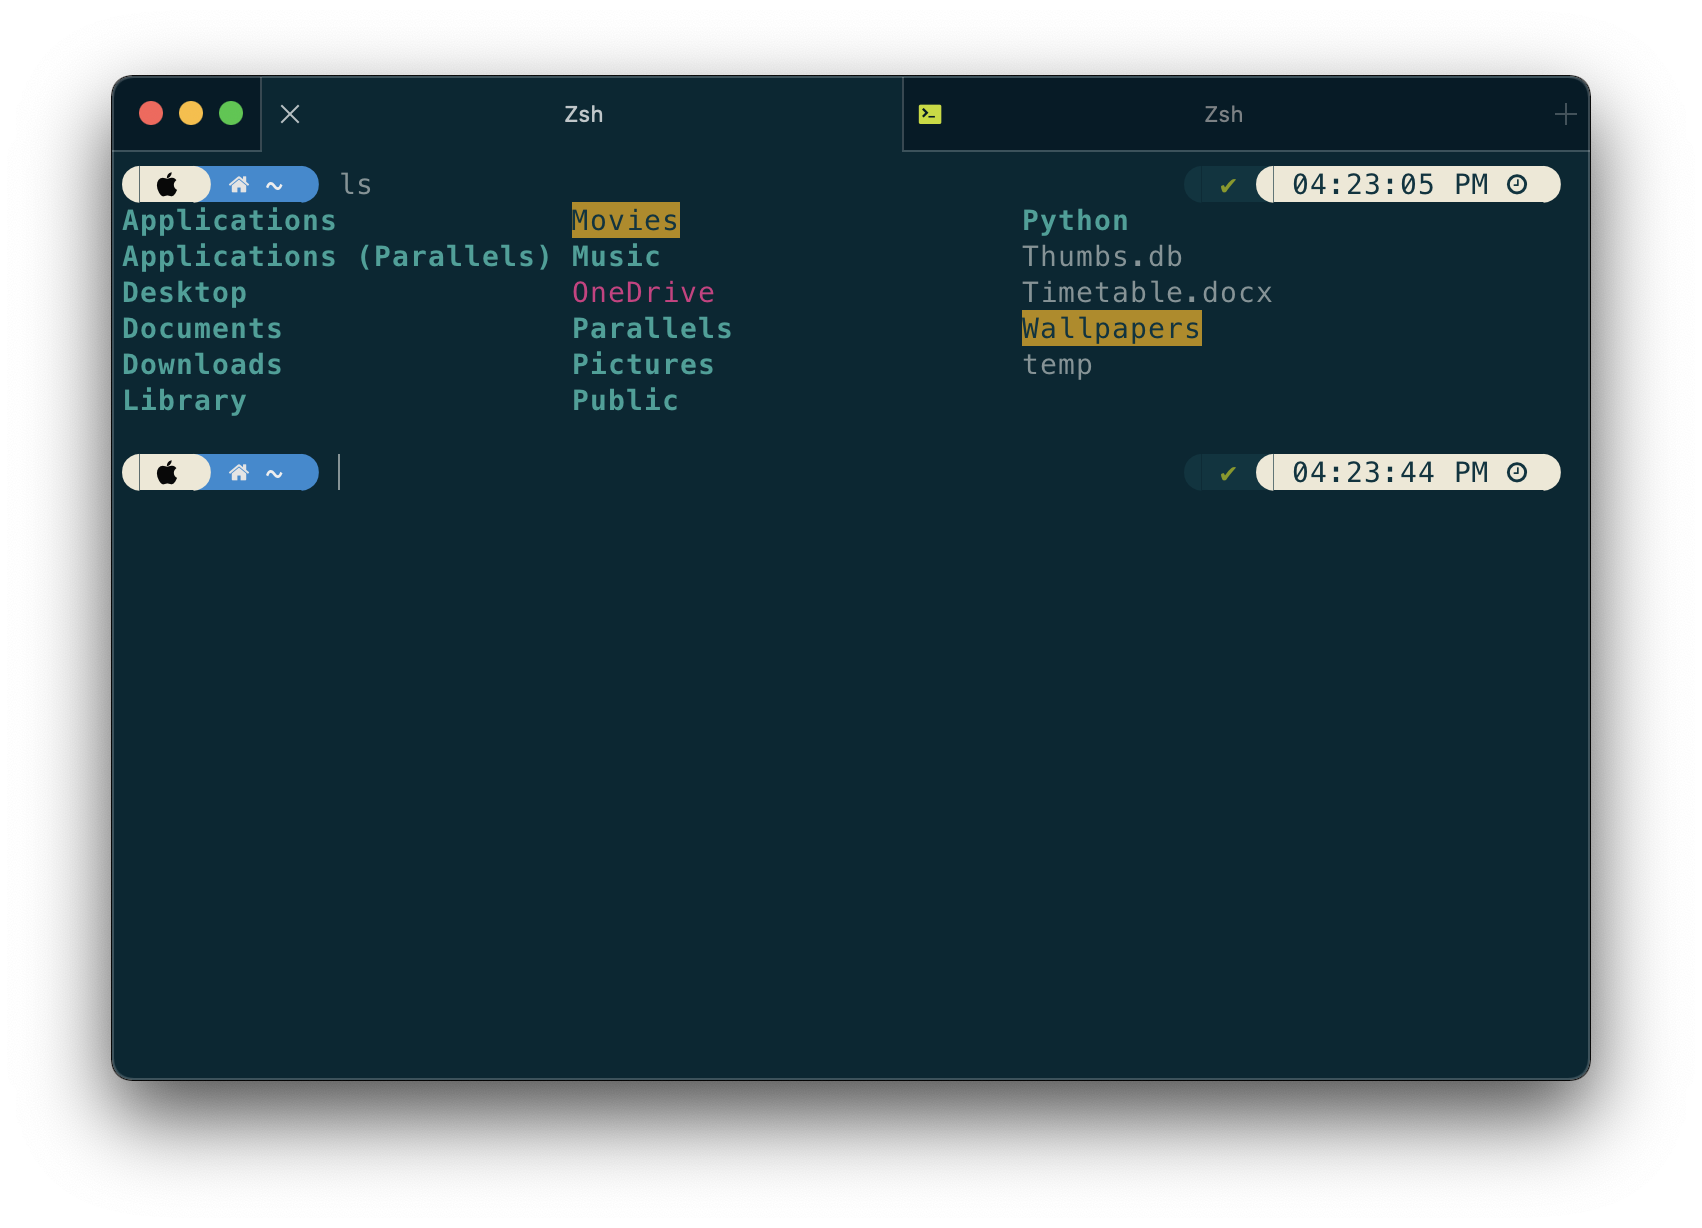Click the terminal icon on the right Zsh tab

tap(929, 113)
